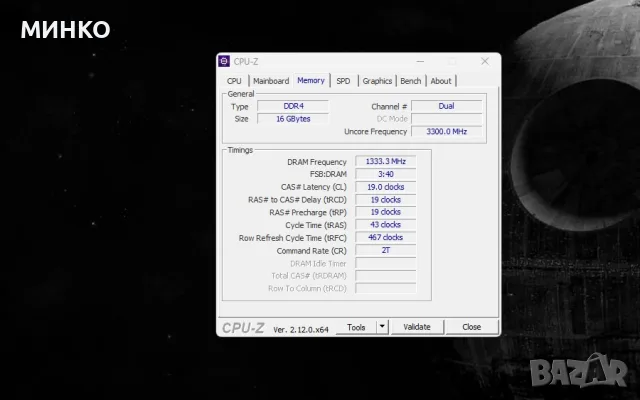640x400 pixels.
Task: Select the 16 GBytes size value
Action: 293,119
